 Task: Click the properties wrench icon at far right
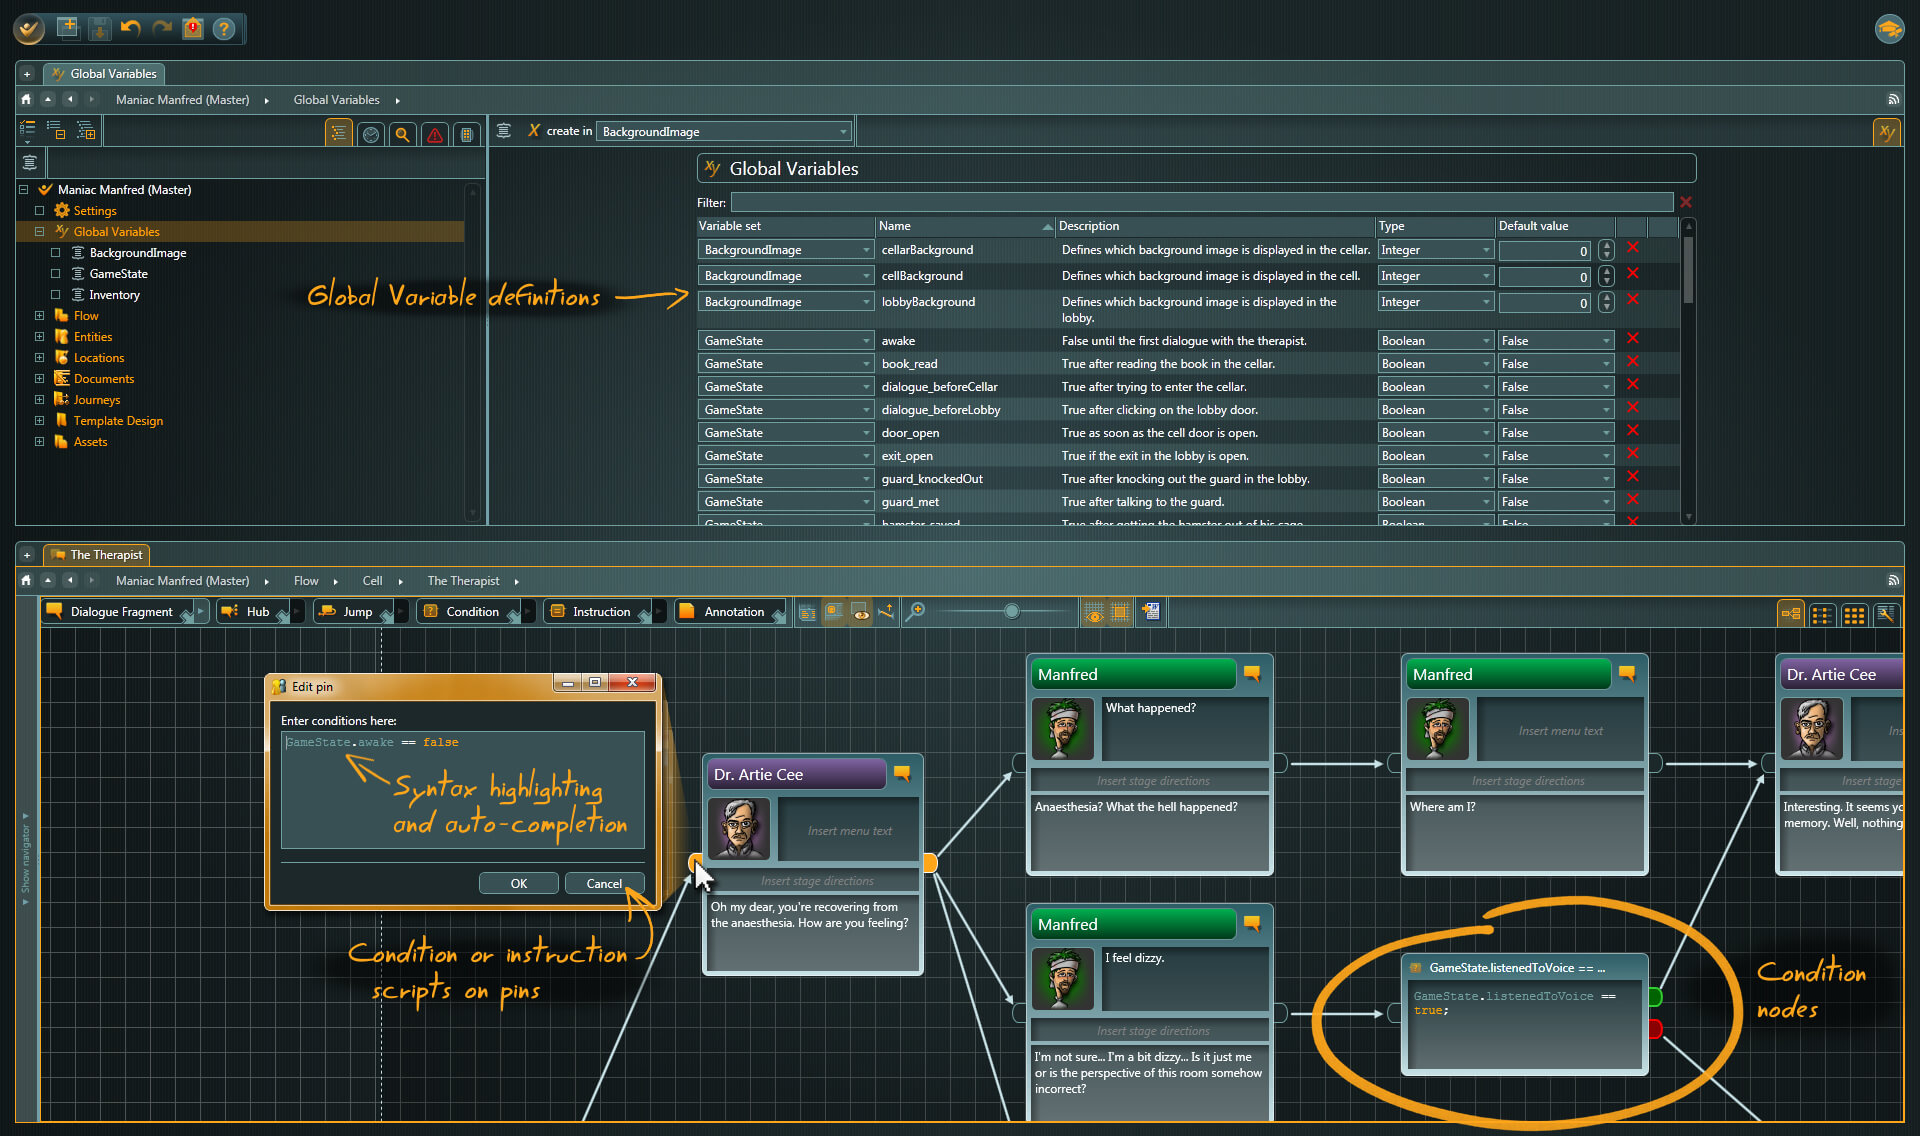tap(1888, 614)
